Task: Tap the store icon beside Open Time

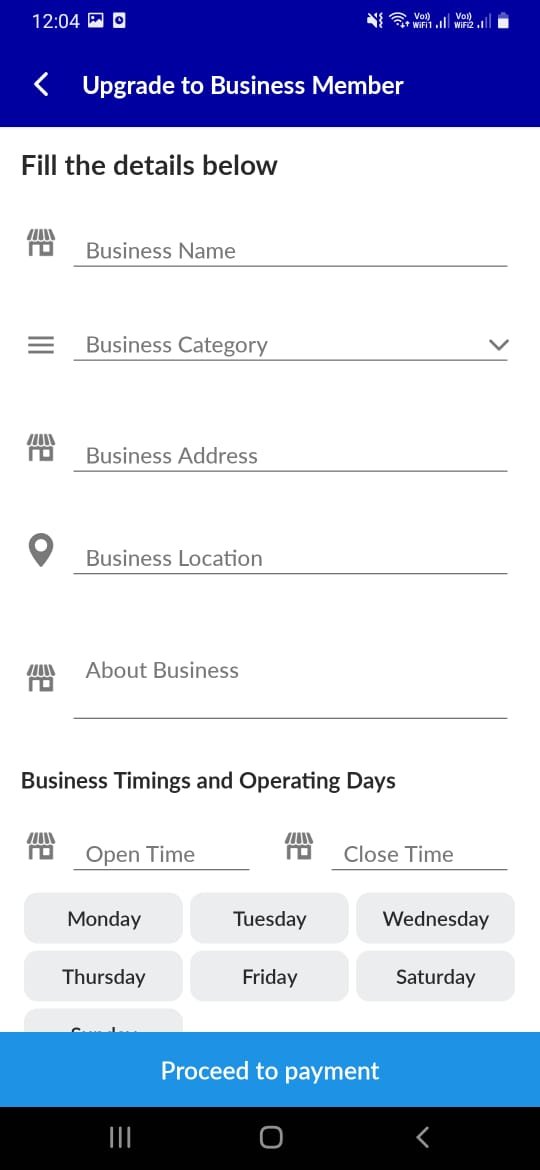Action: coord(41,846)
